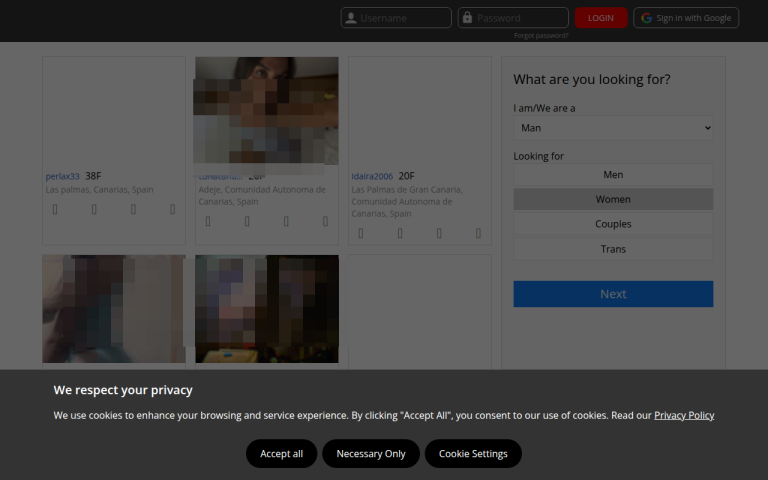This screenshot has height=480, width=768.
Task: Open perlax33 profile link
Action: click(x=62, y=176)
